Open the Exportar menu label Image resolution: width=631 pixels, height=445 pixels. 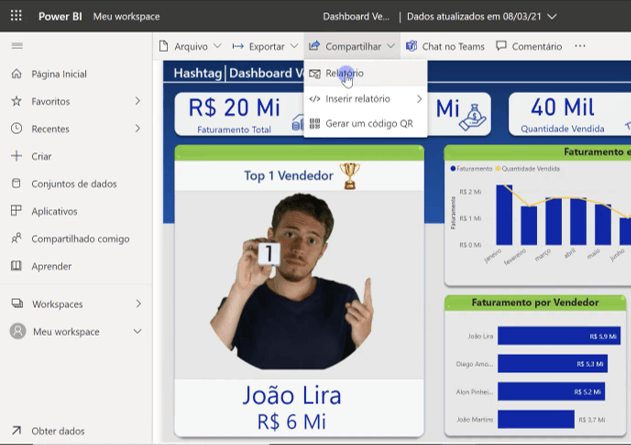tap(266, 46)
